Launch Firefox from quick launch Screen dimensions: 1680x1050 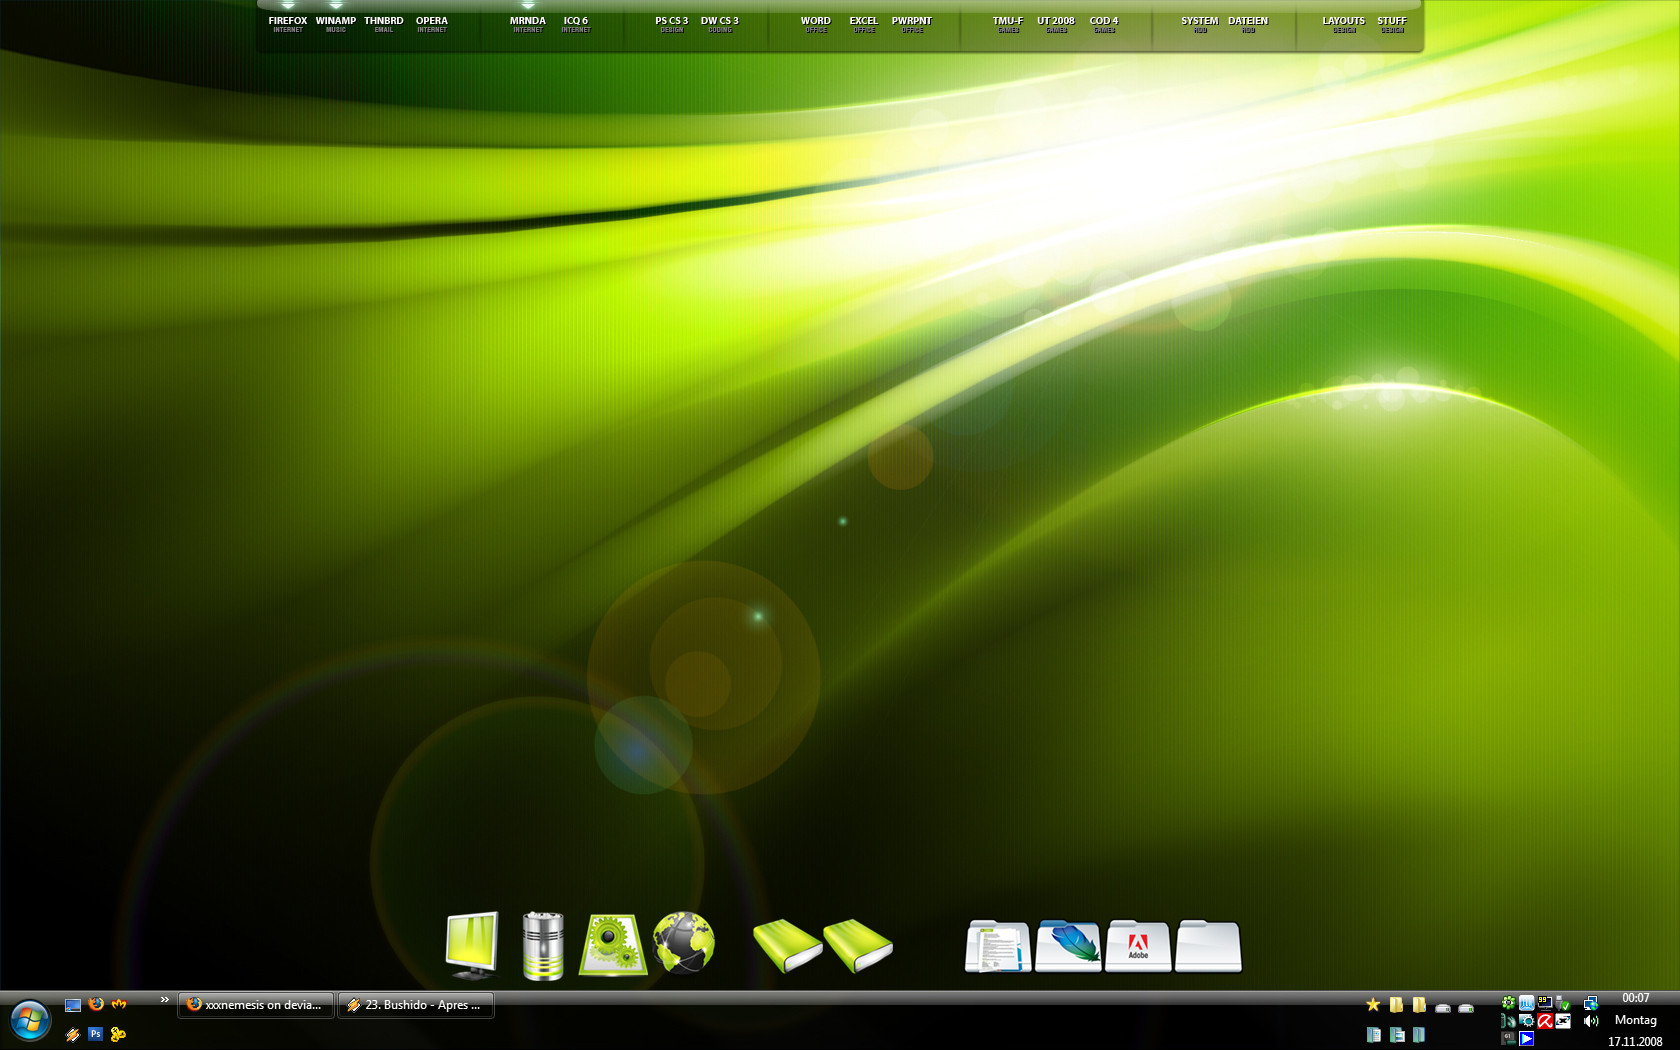[x=96, y=1004]
